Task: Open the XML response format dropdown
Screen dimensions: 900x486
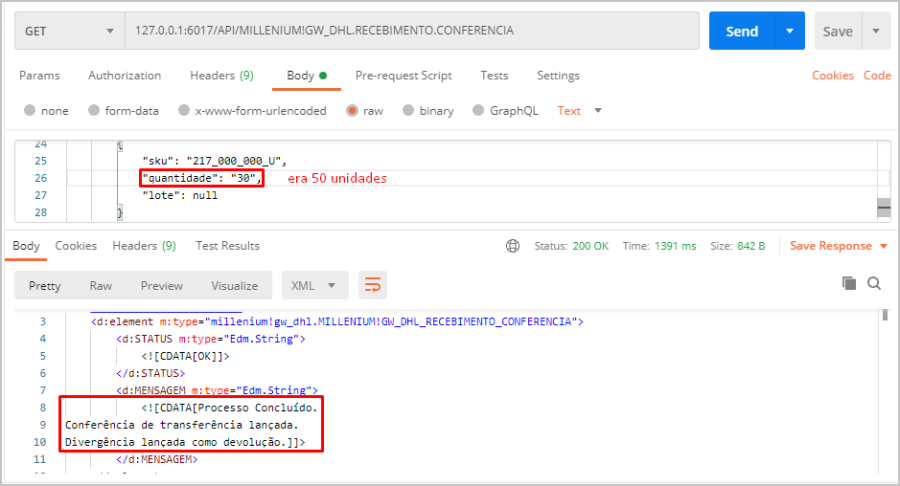Action: coord(315,285)
